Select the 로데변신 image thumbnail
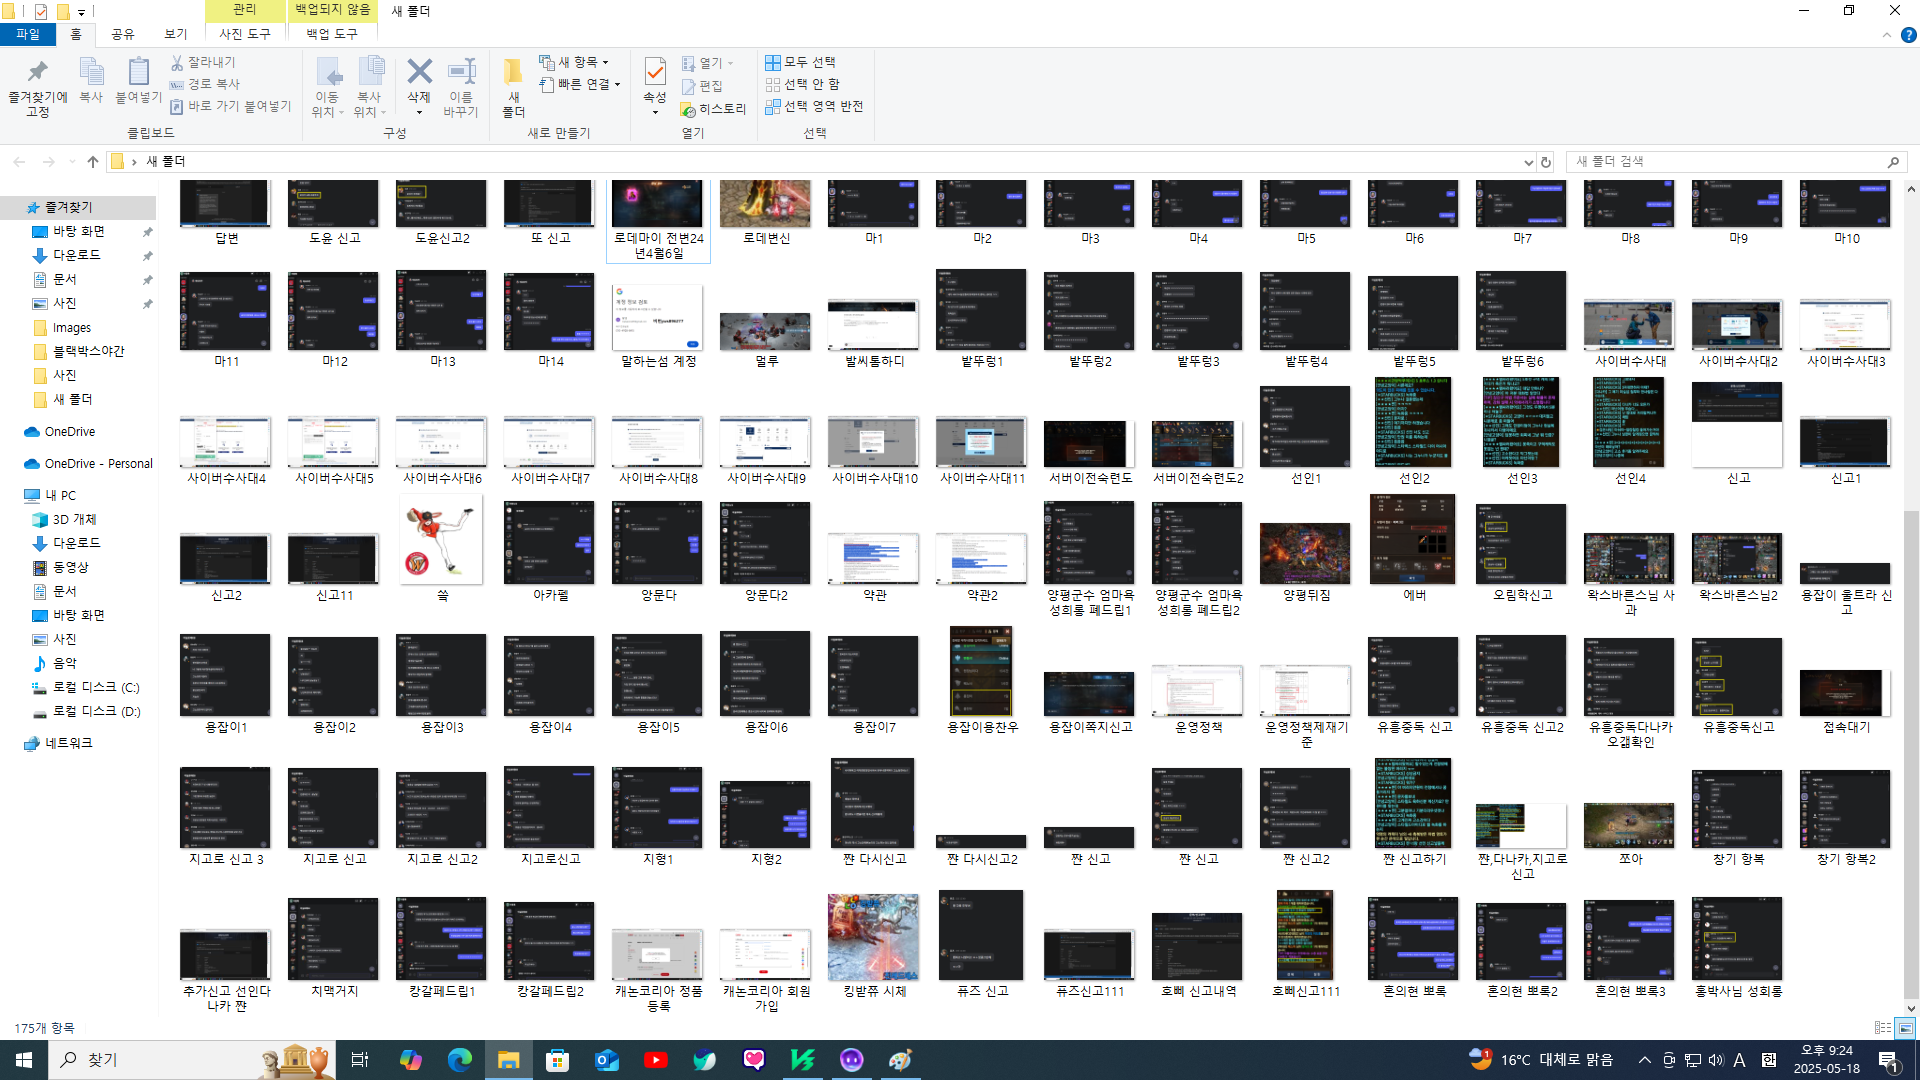This screenshot has width=1920, height=1080. point(765,205)
